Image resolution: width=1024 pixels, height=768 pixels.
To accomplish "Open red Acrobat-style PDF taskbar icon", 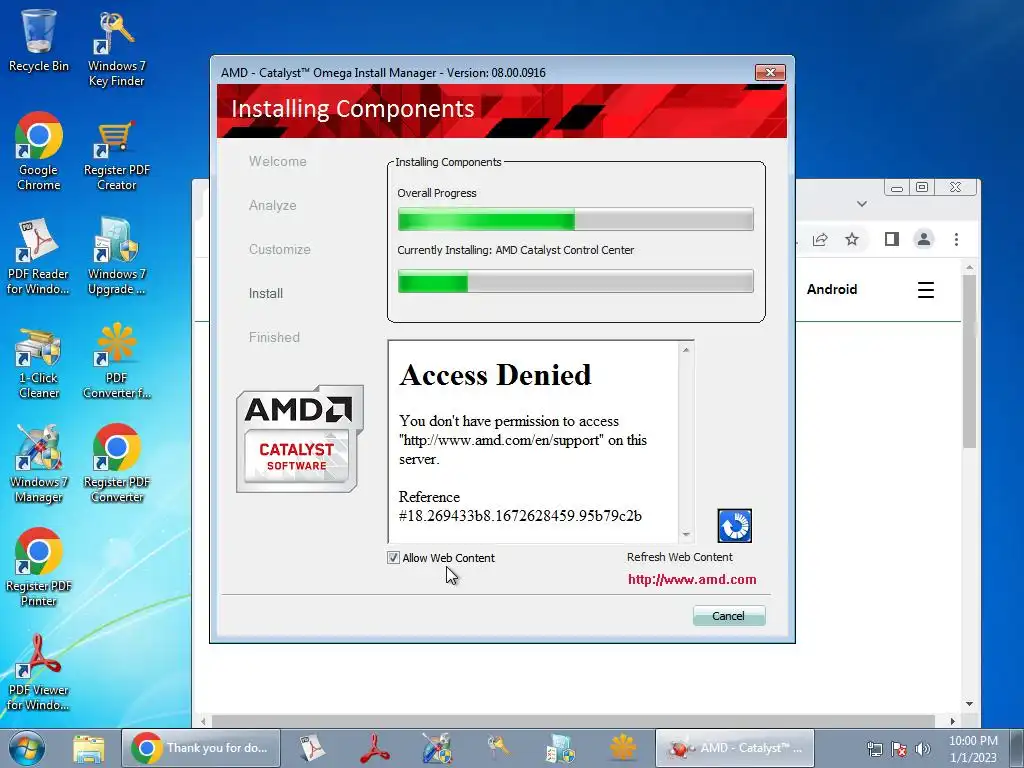I will [x=374, y=748].
